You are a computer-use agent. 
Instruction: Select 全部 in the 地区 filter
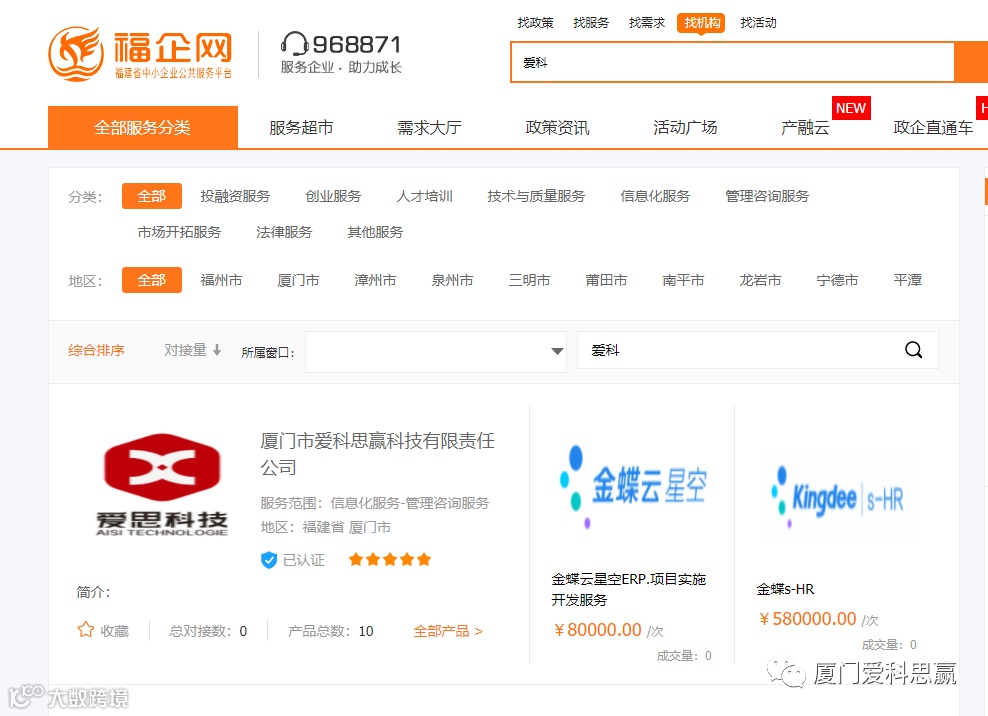[x=152, y=280]
